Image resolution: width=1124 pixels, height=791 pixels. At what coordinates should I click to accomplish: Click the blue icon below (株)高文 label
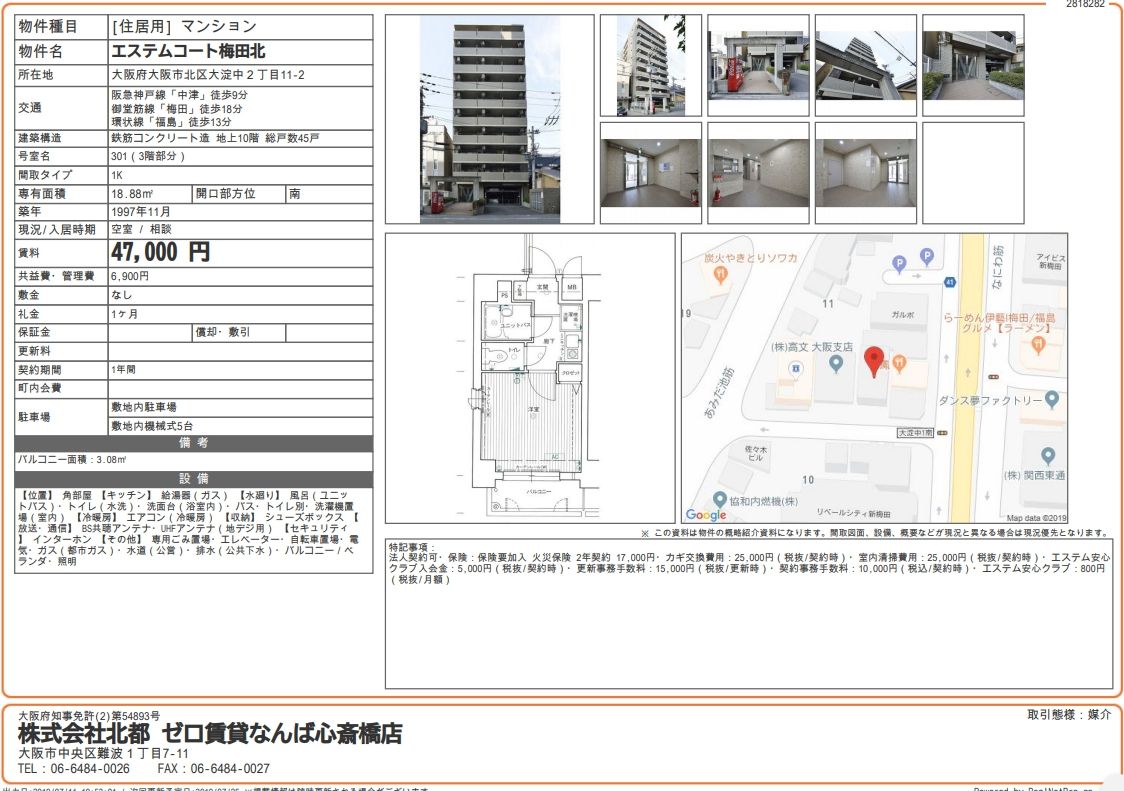pyautogui.click(x=795, y=369)
